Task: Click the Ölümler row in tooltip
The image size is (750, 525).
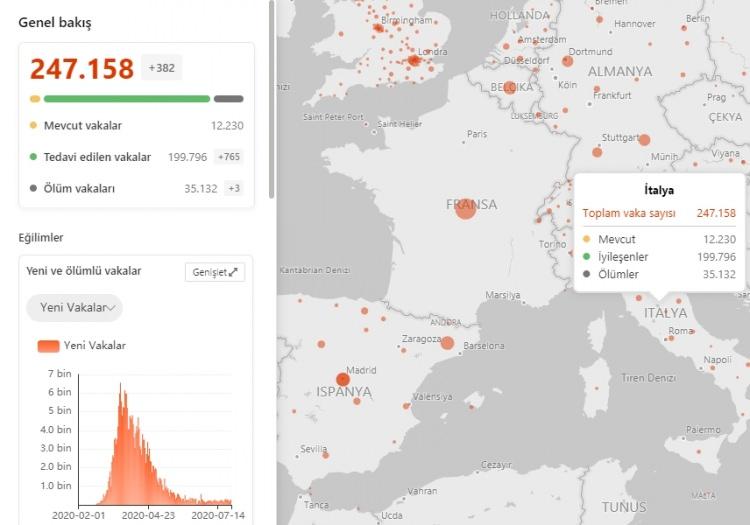Action: point(659,274)
